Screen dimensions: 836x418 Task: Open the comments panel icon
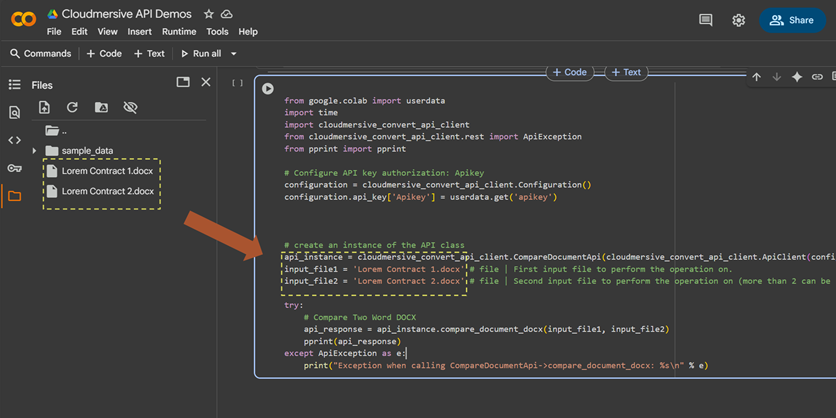[x=705, y=20]
